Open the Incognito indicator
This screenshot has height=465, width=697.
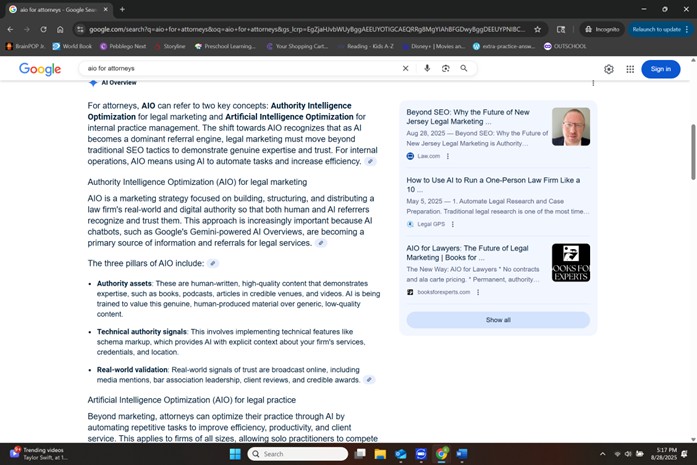[x=602, y=29]
